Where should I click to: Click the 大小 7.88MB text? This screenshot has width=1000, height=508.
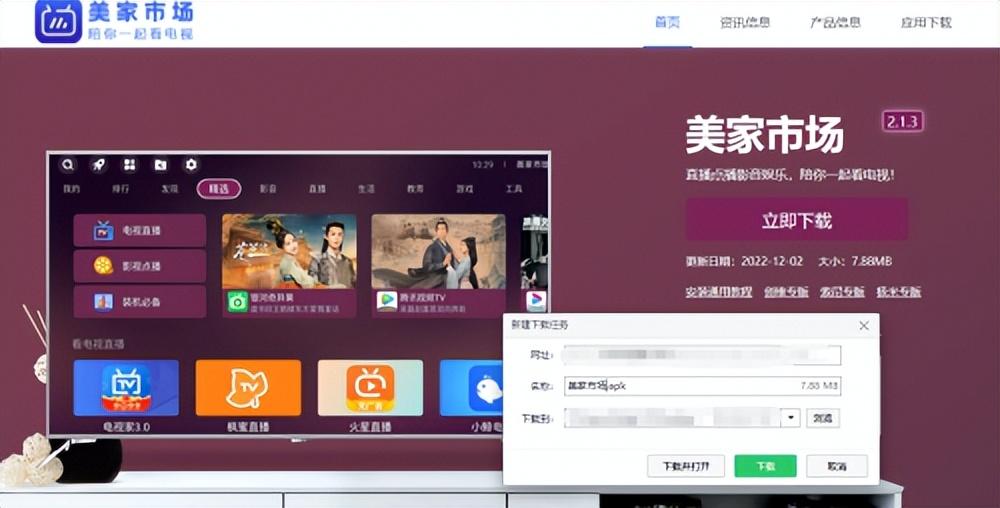(855, 261)
